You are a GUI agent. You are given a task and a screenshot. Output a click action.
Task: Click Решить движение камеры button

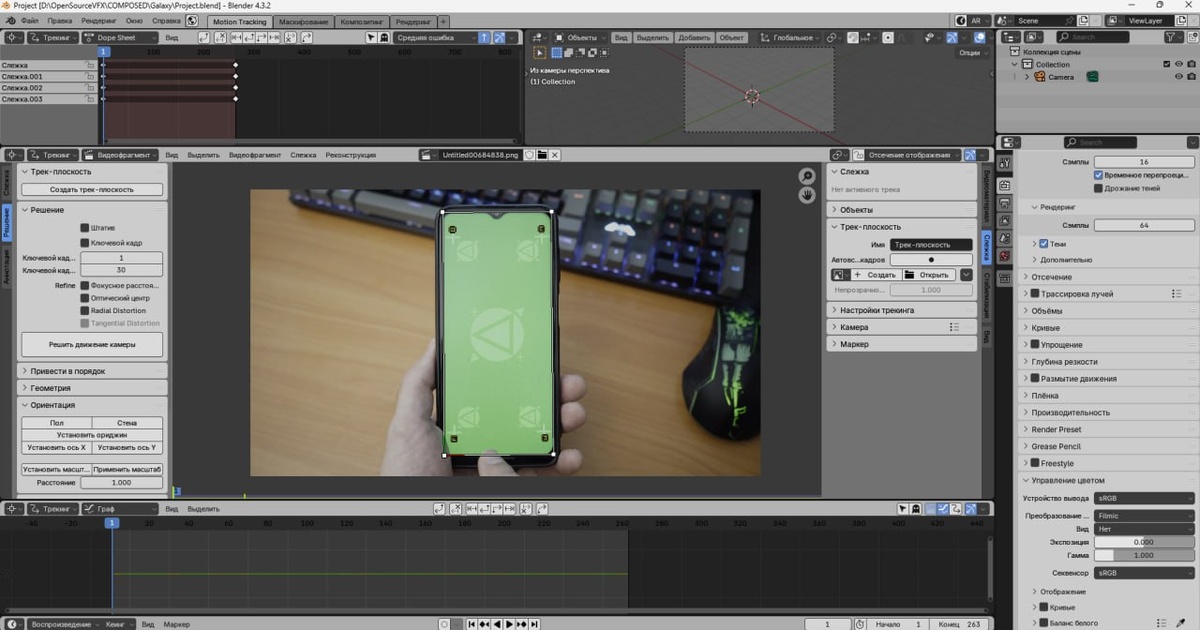click(x=92, y=344)
